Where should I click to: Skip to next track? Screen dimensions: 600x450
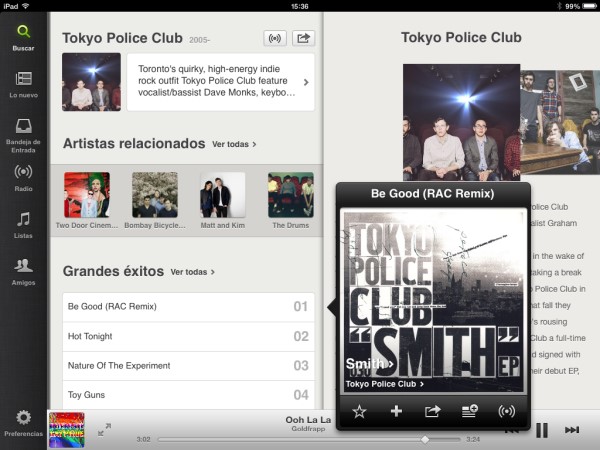coord(572,430)
